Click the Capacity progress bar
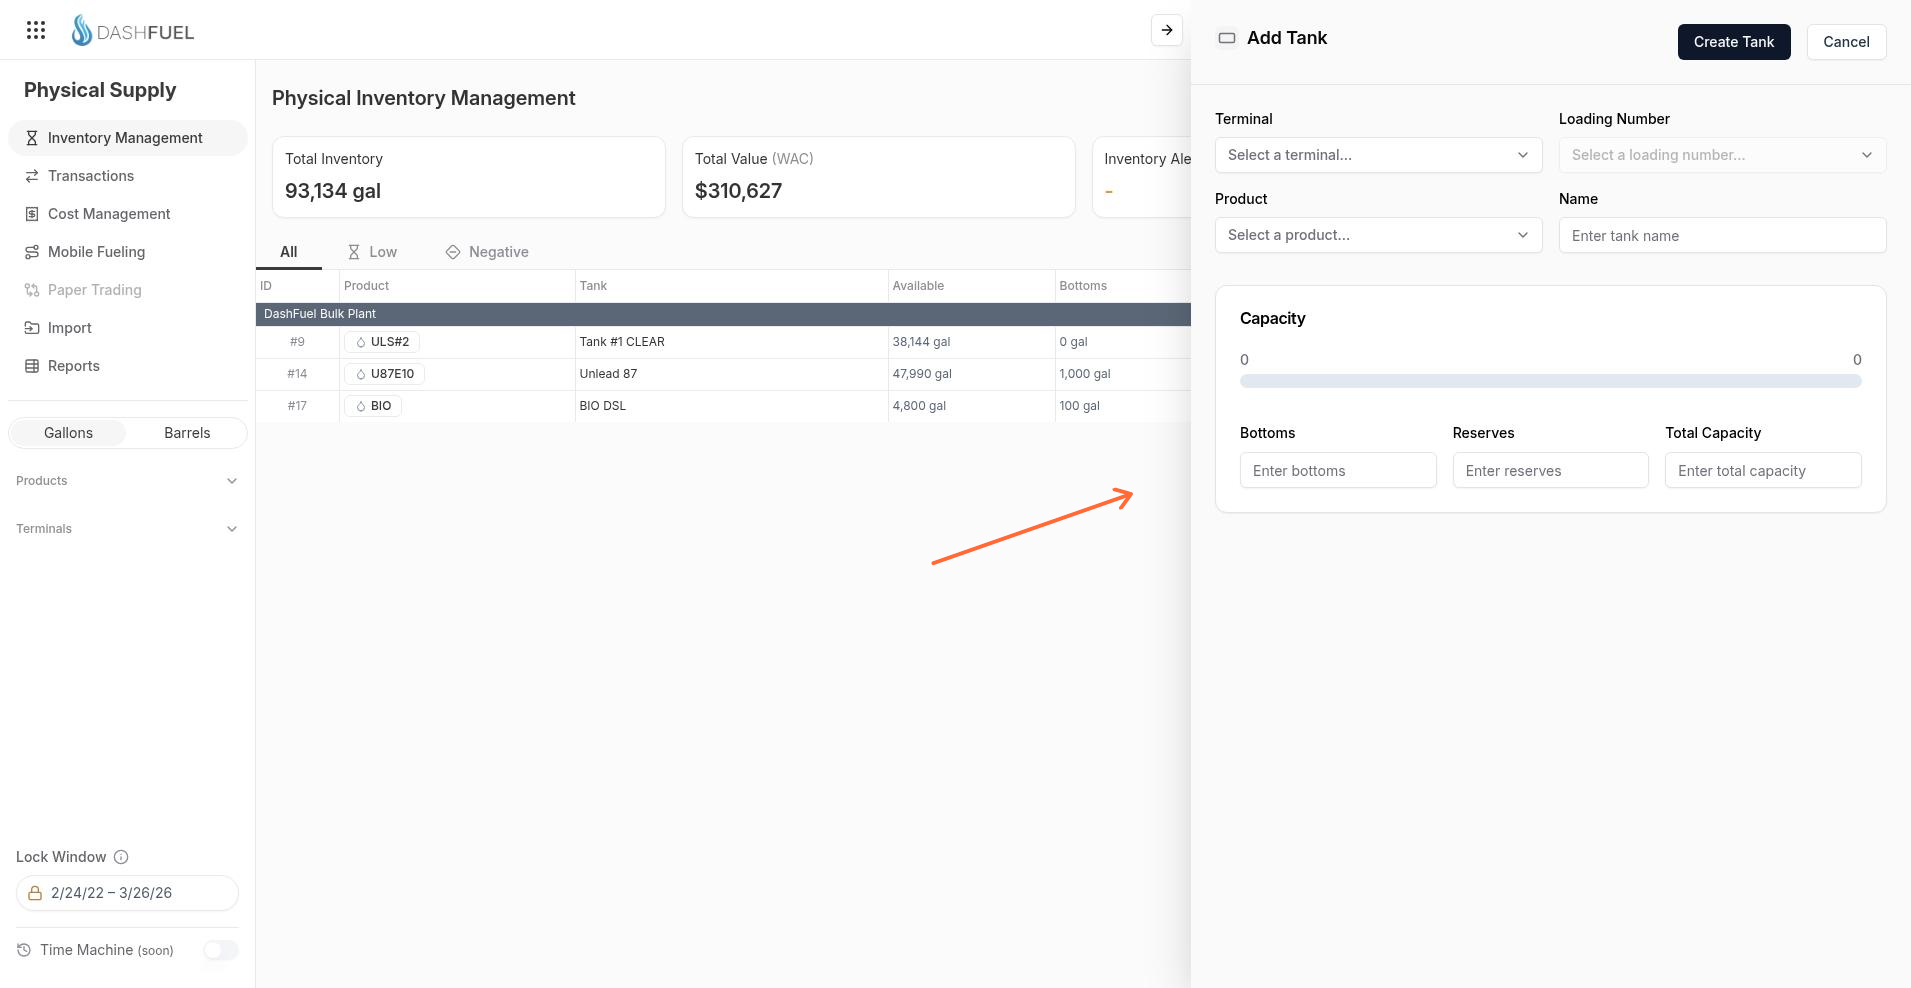 (1551, 381)
